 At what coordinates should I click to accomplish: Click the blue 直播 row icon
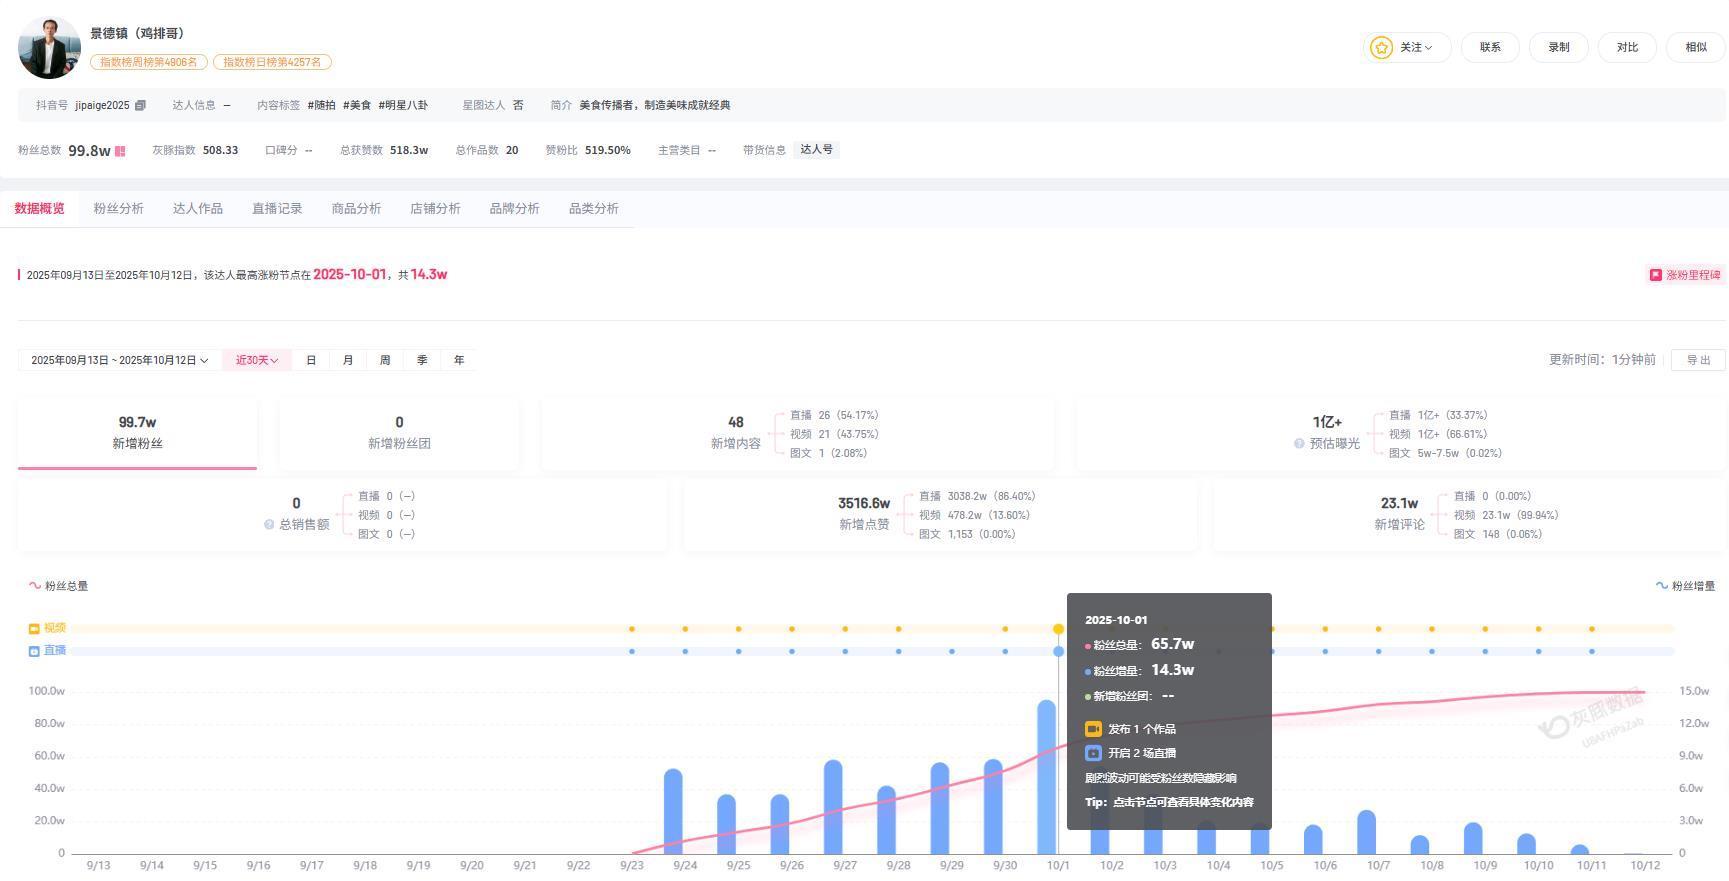(x=34, y=651)
